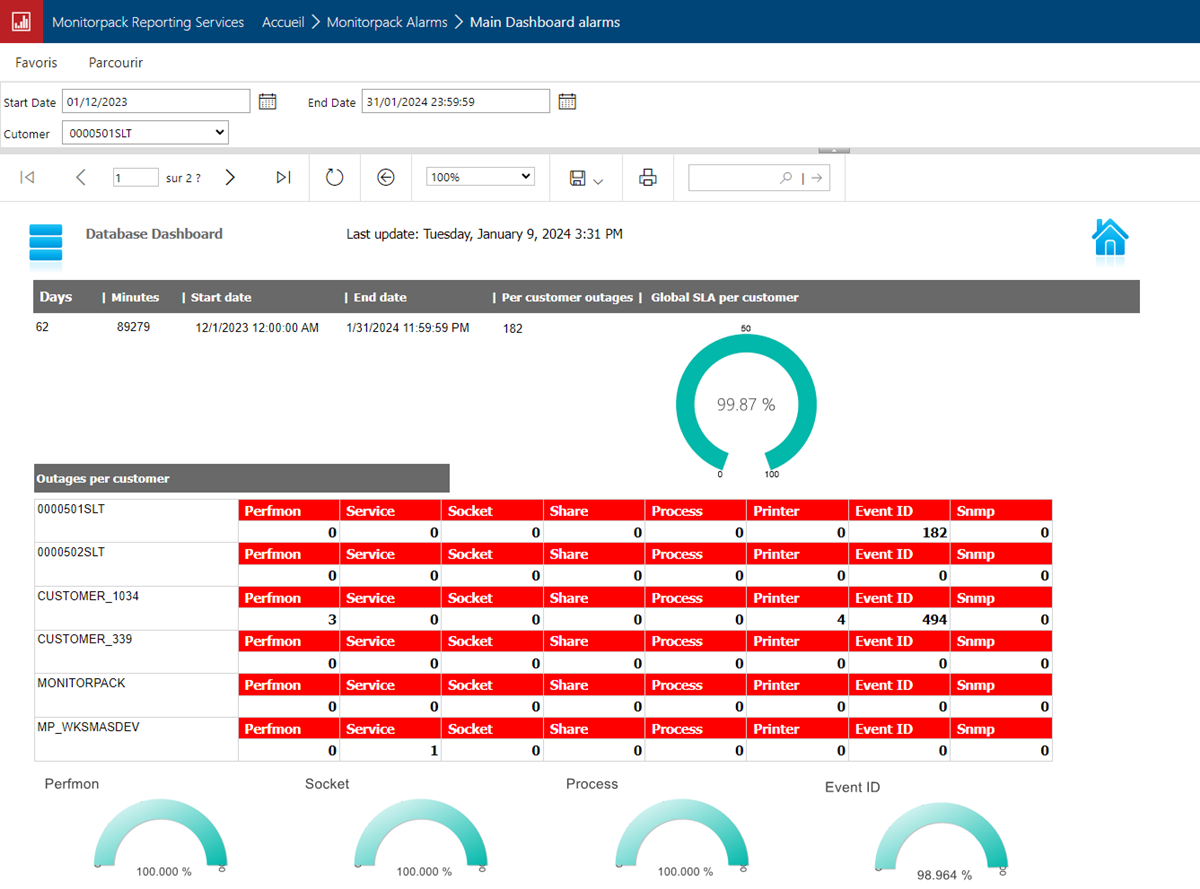Open the Start Date calendar picker
Viewport: 1200px width, 889px height.
pyautogui.click(x=267, y=101)
